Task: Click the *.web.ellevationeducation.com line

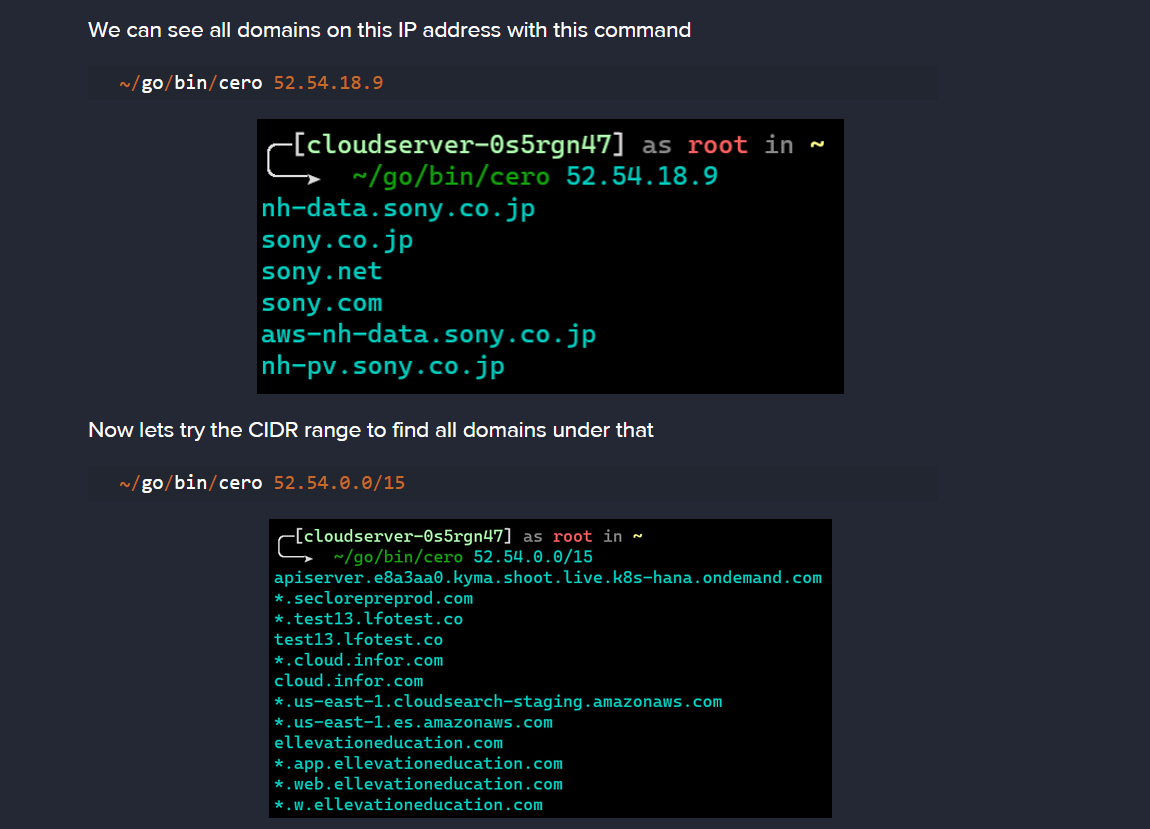Action: coord(419,784)
